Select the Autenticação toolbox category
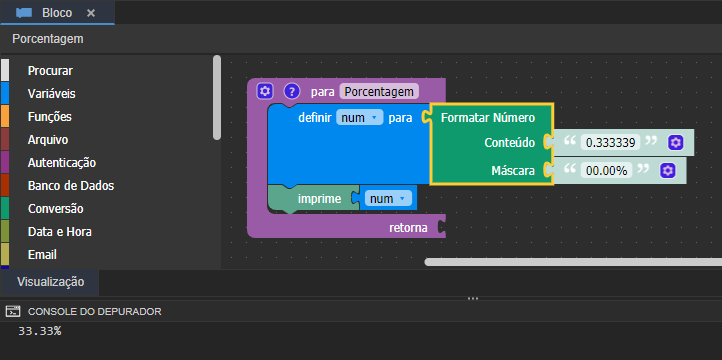Screen dimensions: 722x360 [62, 163]
